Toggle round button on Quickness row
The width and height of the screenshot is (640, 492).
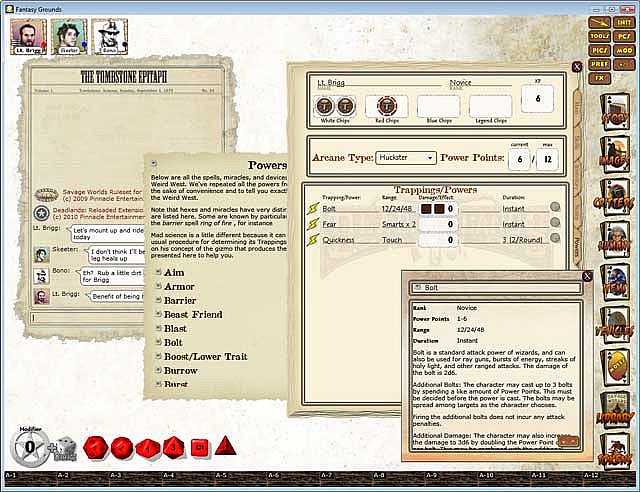555,238
